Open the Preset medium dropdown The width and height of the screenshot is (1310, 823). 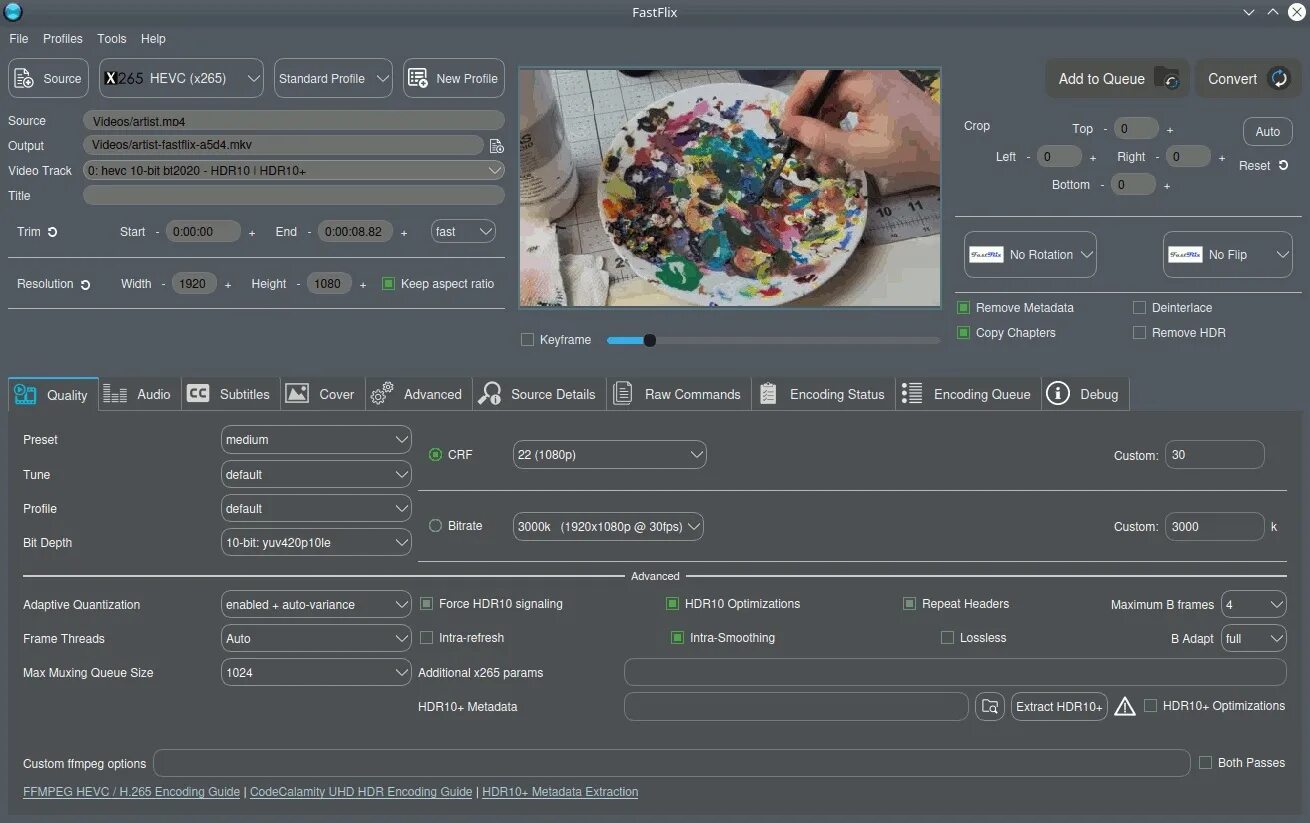[x=316, y=440]
